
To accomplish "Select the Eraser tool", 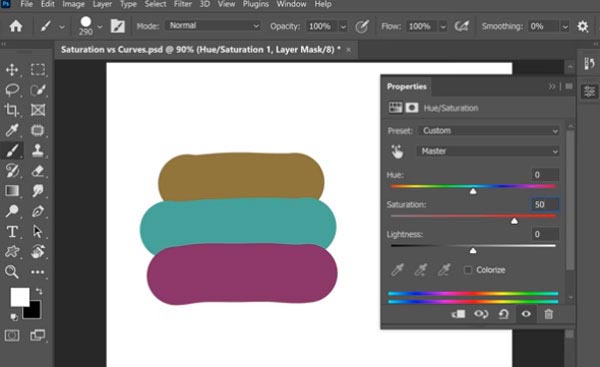I will point(38,171).
